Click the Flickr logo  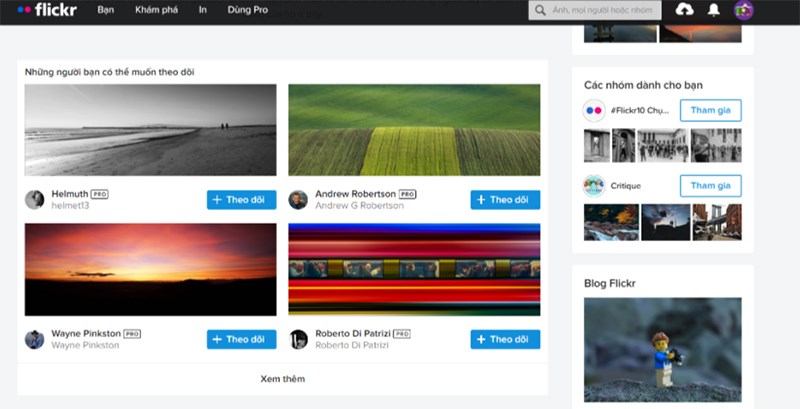tap(47, 10)
